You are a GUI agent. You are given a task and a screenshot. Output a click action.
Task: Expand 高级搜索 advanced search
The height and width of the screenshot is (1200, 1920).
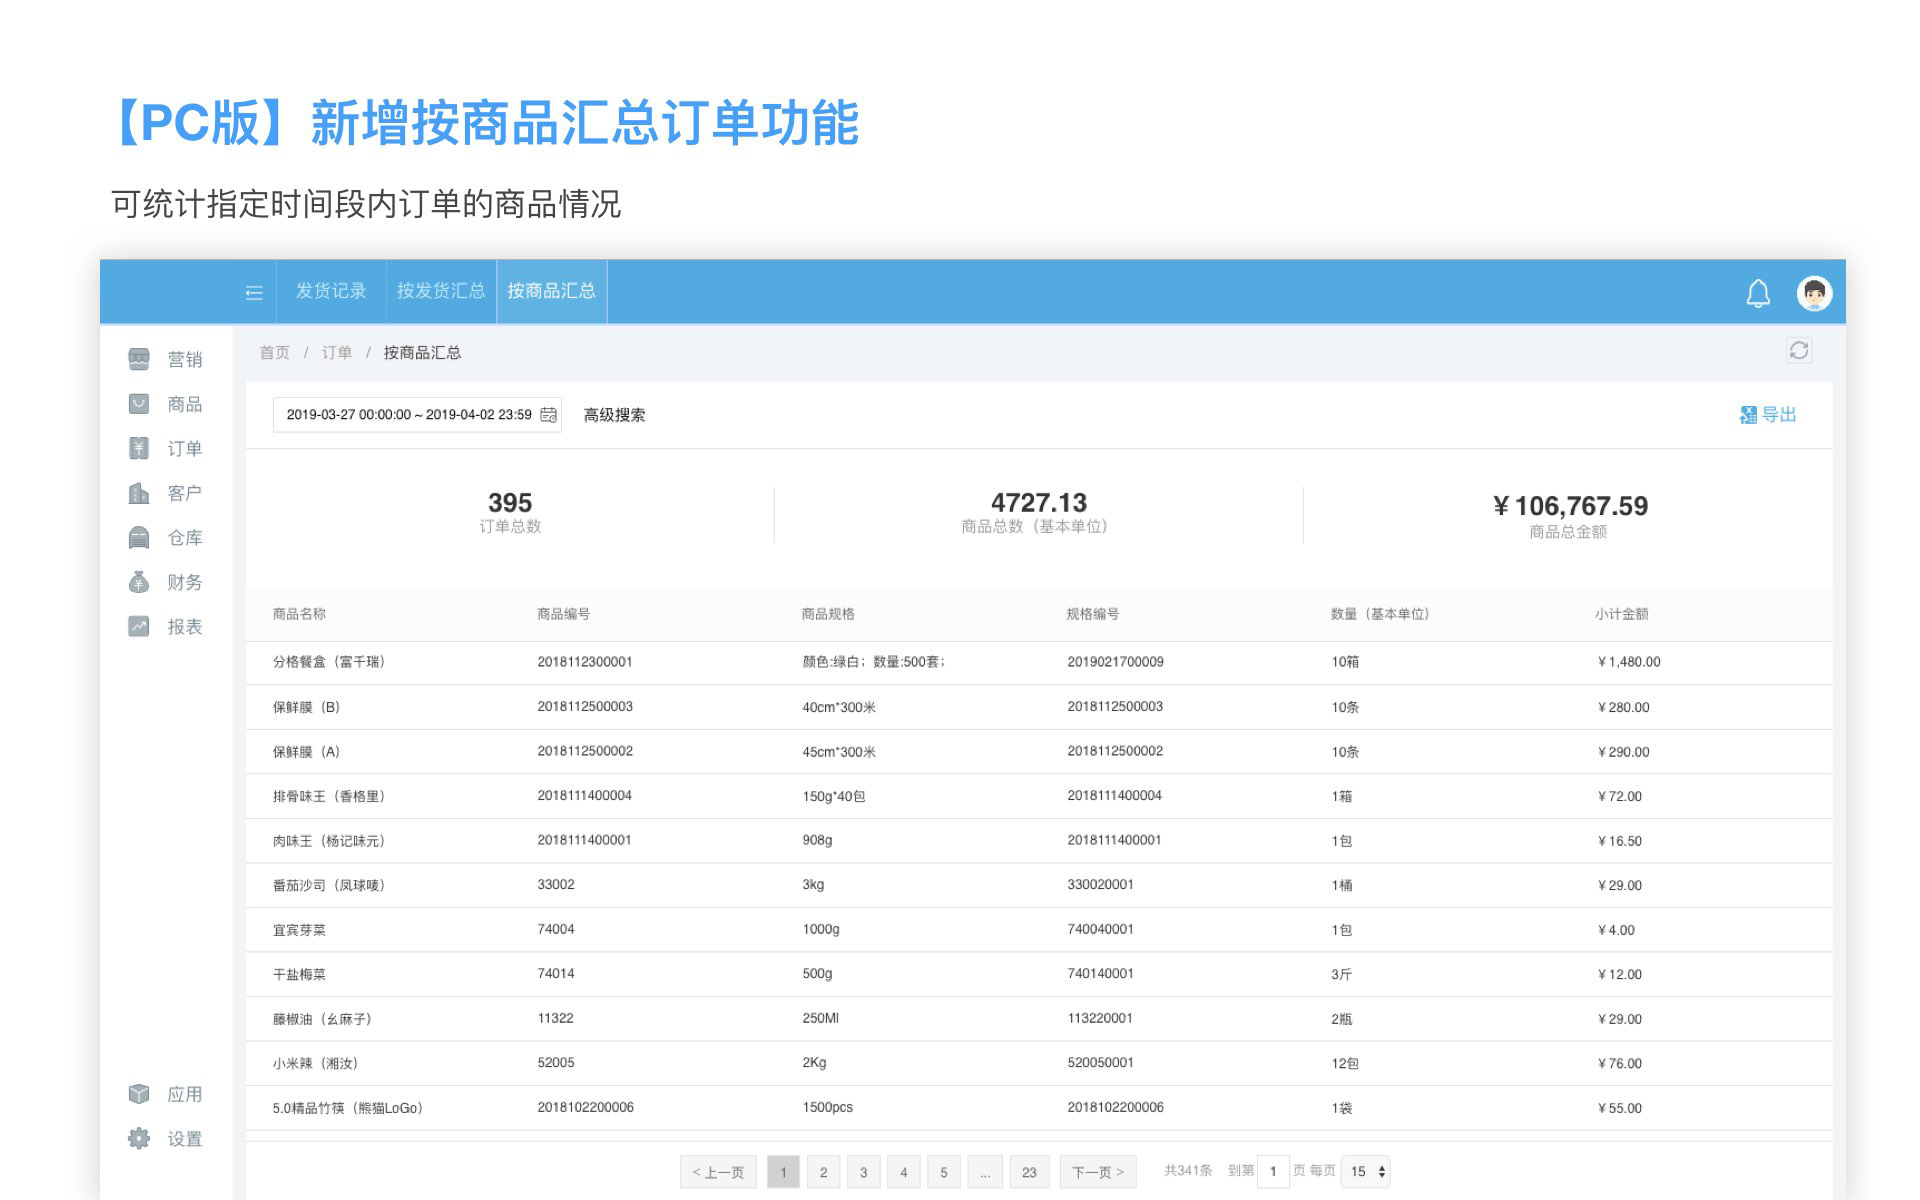(614, 415)
